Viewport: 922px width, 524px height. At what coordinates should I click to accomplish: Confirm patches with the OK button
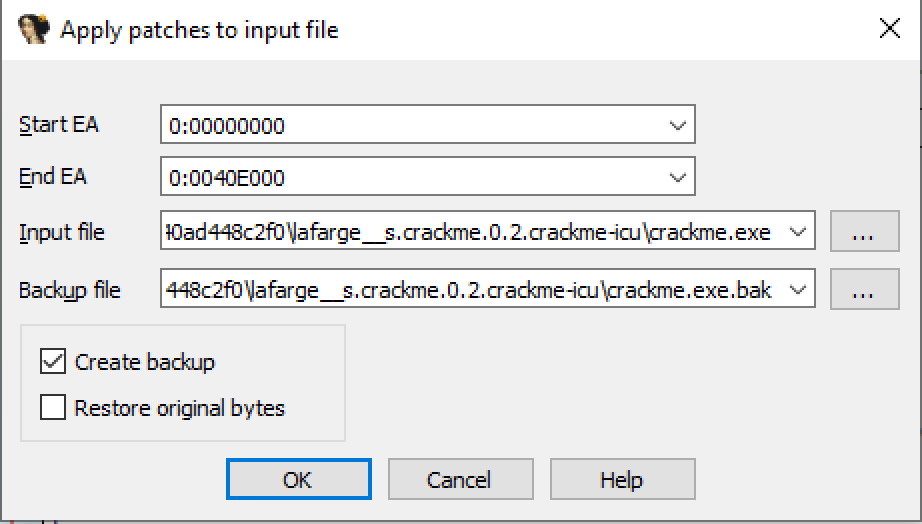pos(298,480)
